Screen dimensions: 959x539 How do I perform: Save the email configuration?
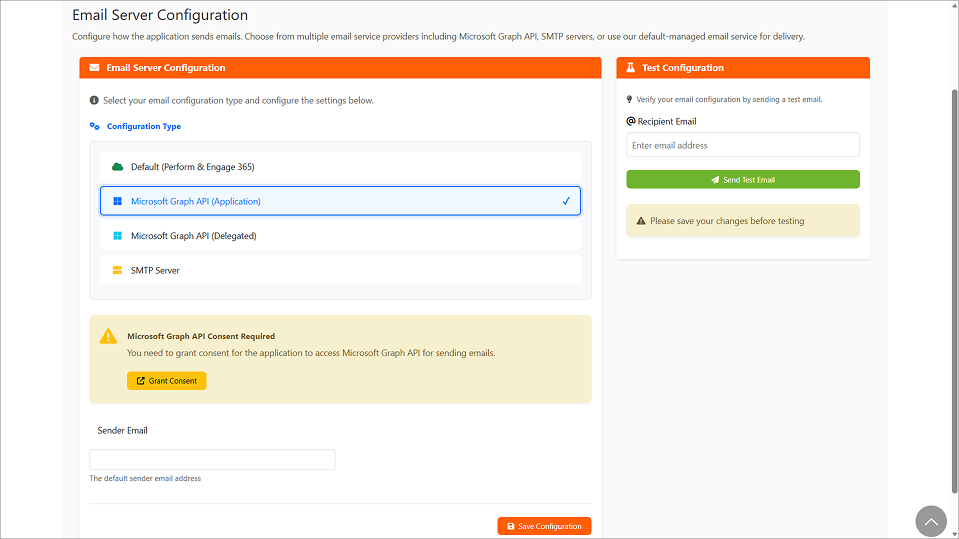tap(544, 526)
